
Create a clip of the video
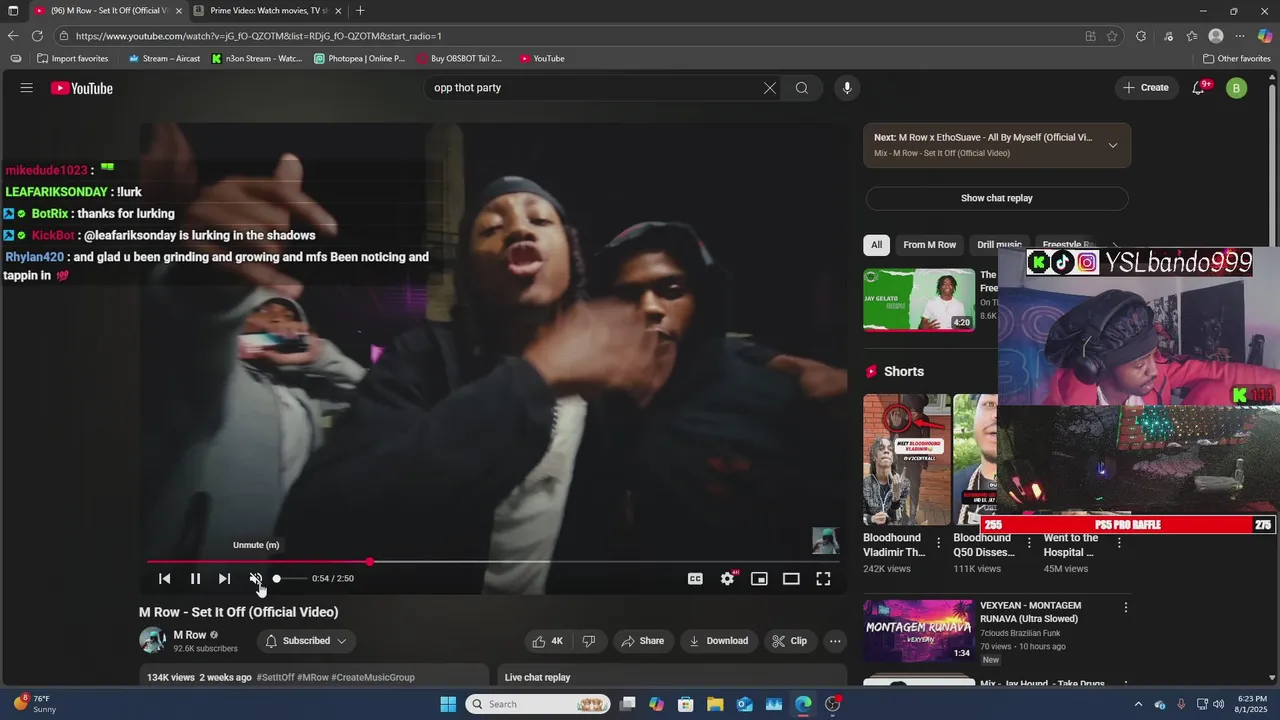click(x=790, y=641)
